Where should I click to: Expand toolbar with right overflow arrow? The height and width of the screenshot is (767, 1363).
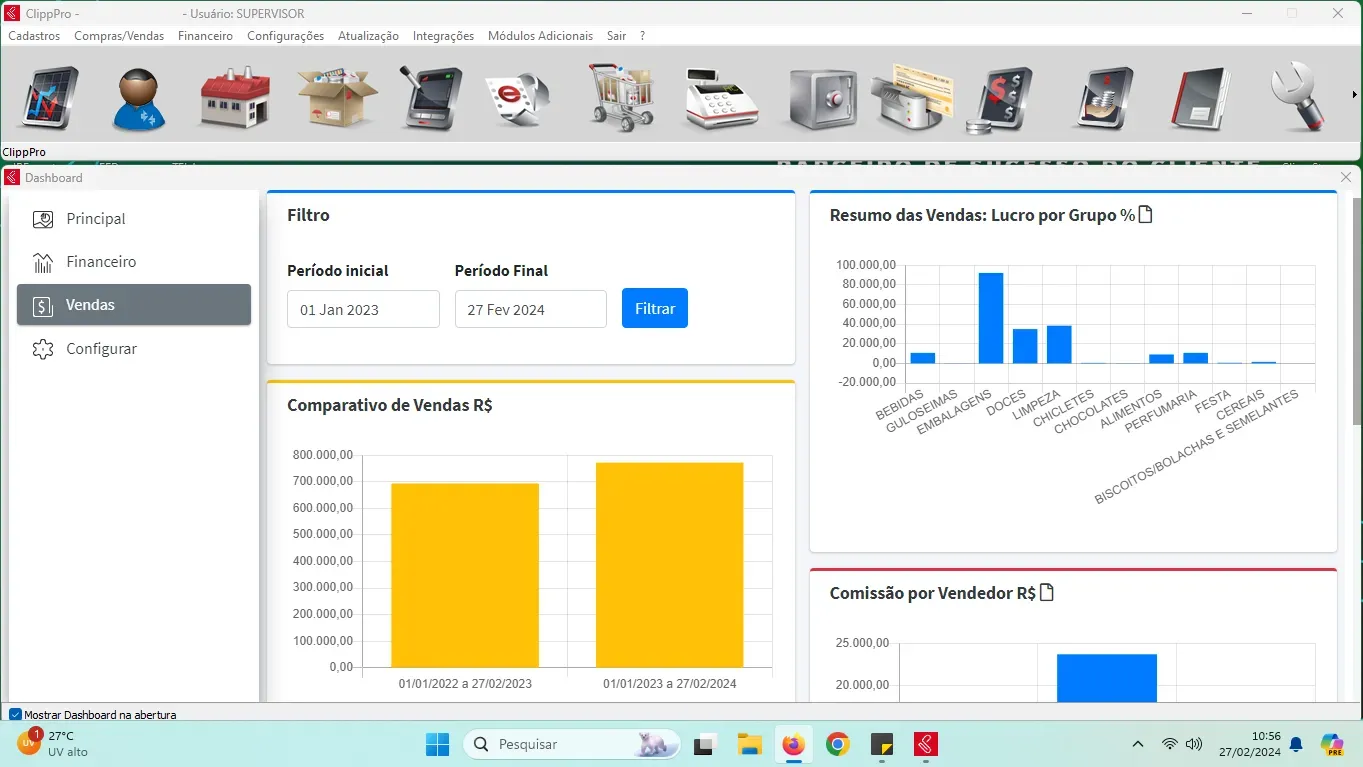click(1354, 95)
